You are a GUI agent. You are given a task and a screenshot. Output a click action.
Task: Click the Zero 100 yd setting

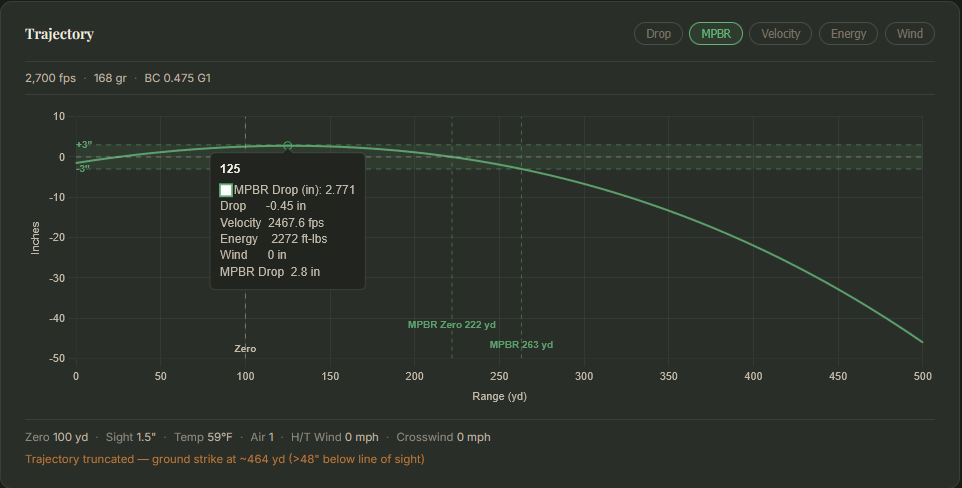tap(56, 437)
